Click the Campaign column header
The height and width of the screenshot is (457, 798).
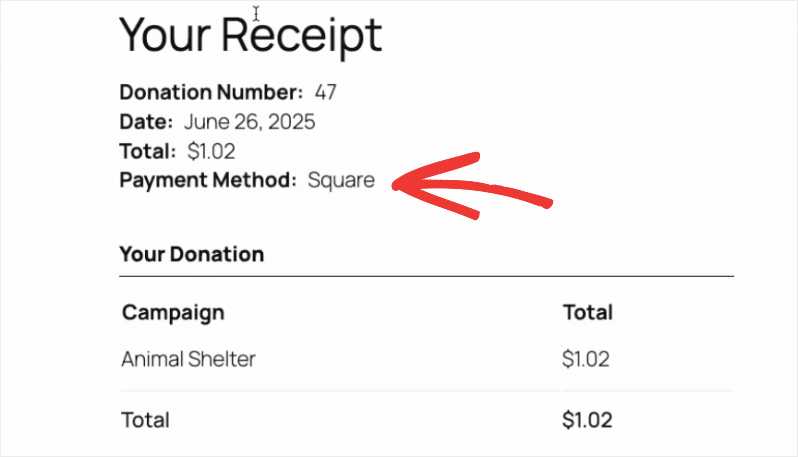tap(173, 313)
